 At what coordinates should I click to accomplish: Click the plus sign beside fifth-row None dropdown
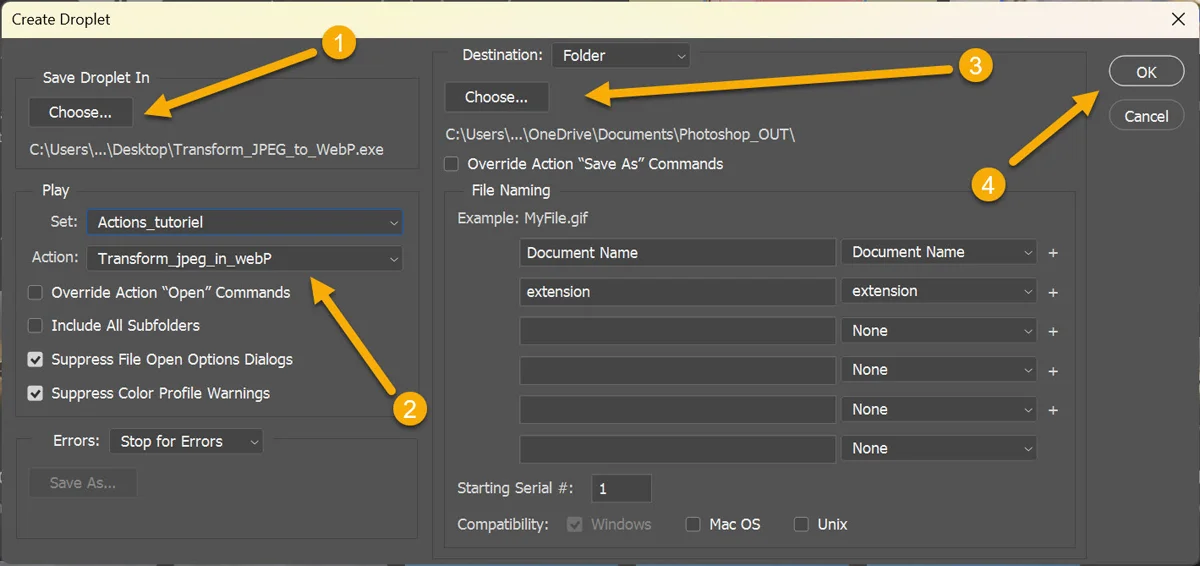click(1053, 410)
